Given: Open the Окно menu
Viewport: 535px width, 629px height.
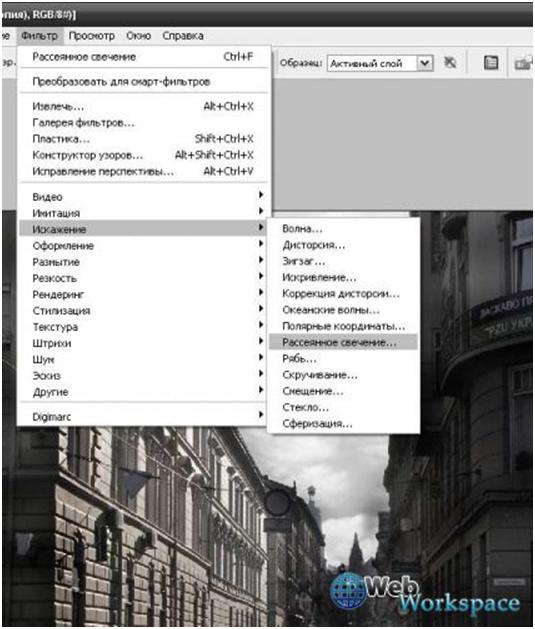Looking at the screenshot, I should (x=138, y=36).
